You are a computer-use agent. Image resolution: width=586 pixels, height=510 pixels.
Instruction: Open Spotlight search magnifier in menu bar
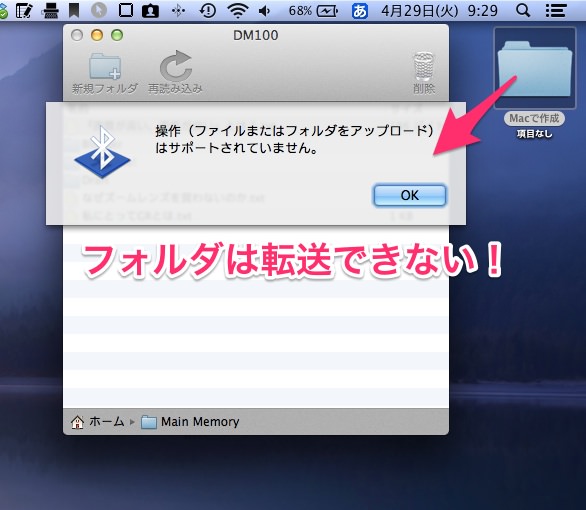(x=523, y=10)
